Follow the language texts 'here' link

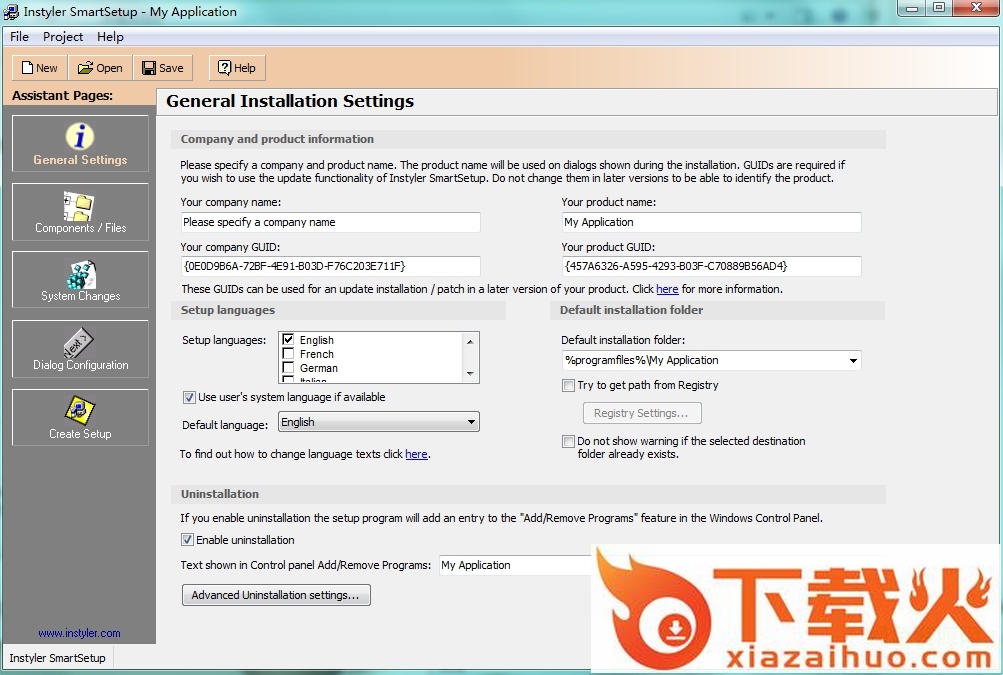tap(416, 454)
